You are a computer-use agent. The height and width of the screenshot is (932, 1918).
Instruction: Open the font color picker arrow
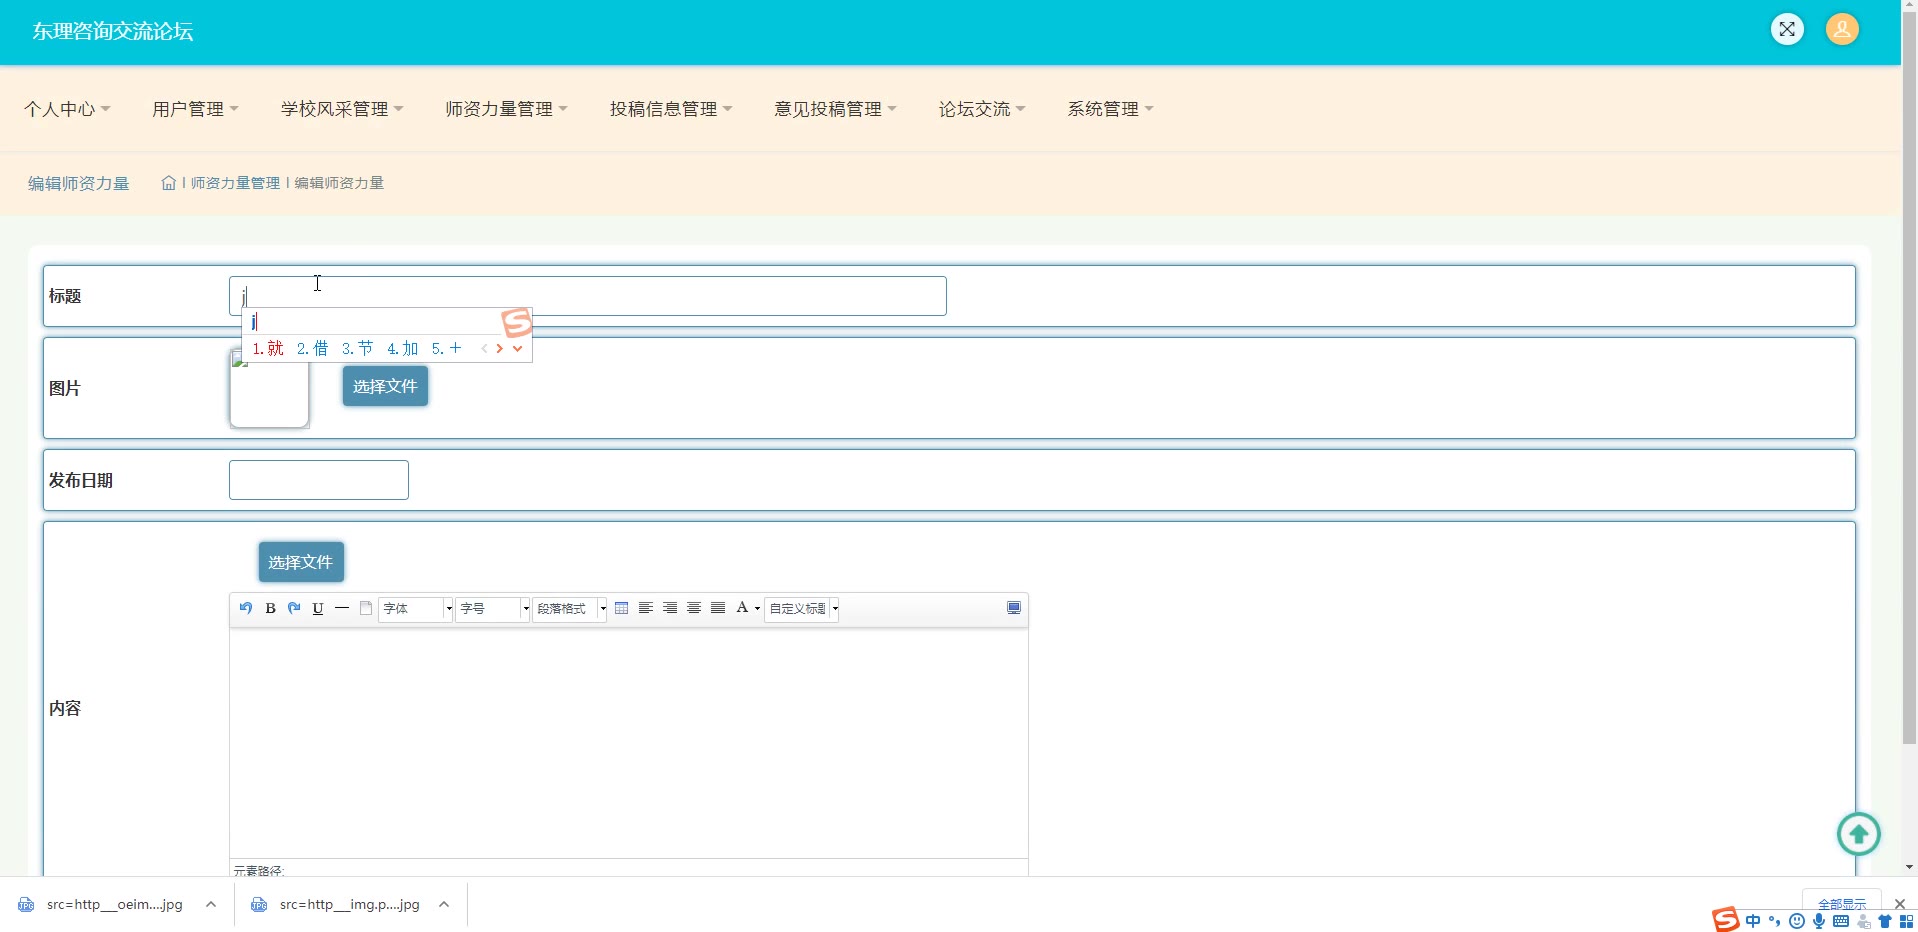(x=757, y=608)
